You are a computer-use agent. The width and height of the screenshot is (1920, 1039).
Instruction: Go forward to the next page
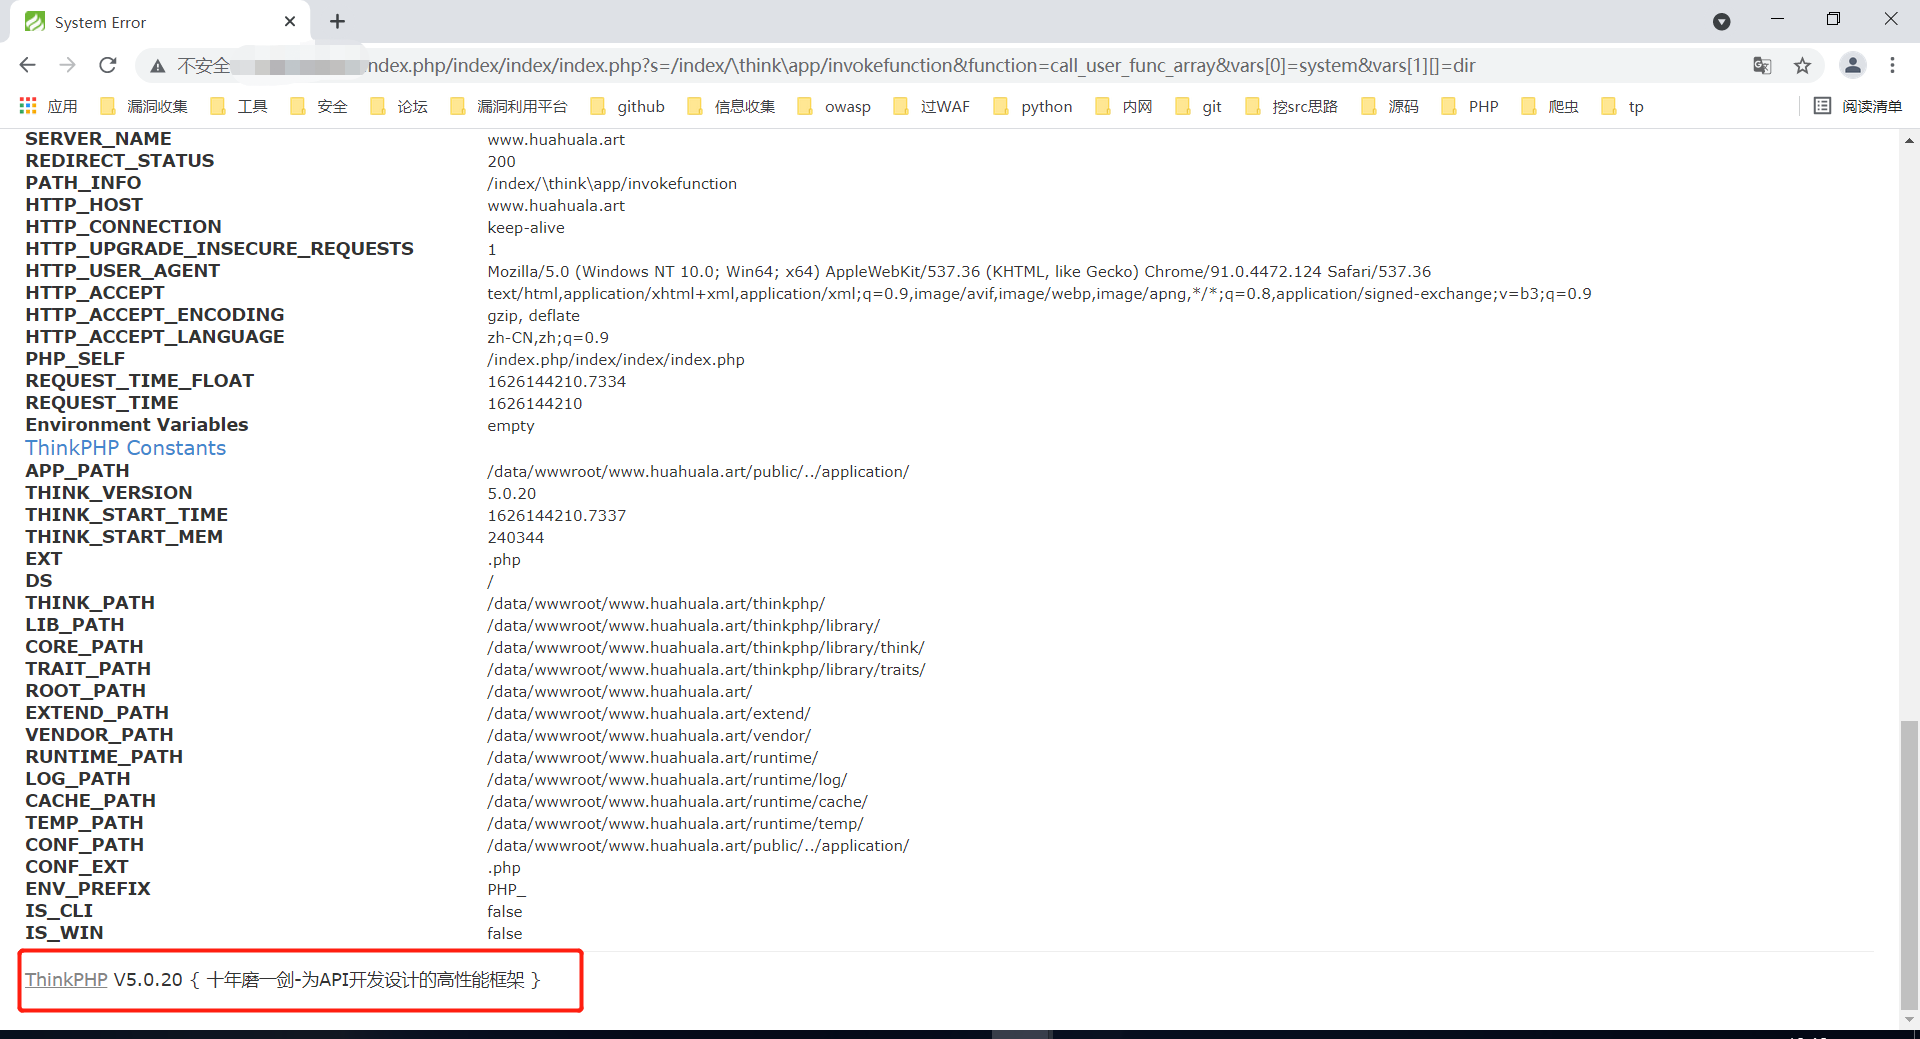[67, 65]
